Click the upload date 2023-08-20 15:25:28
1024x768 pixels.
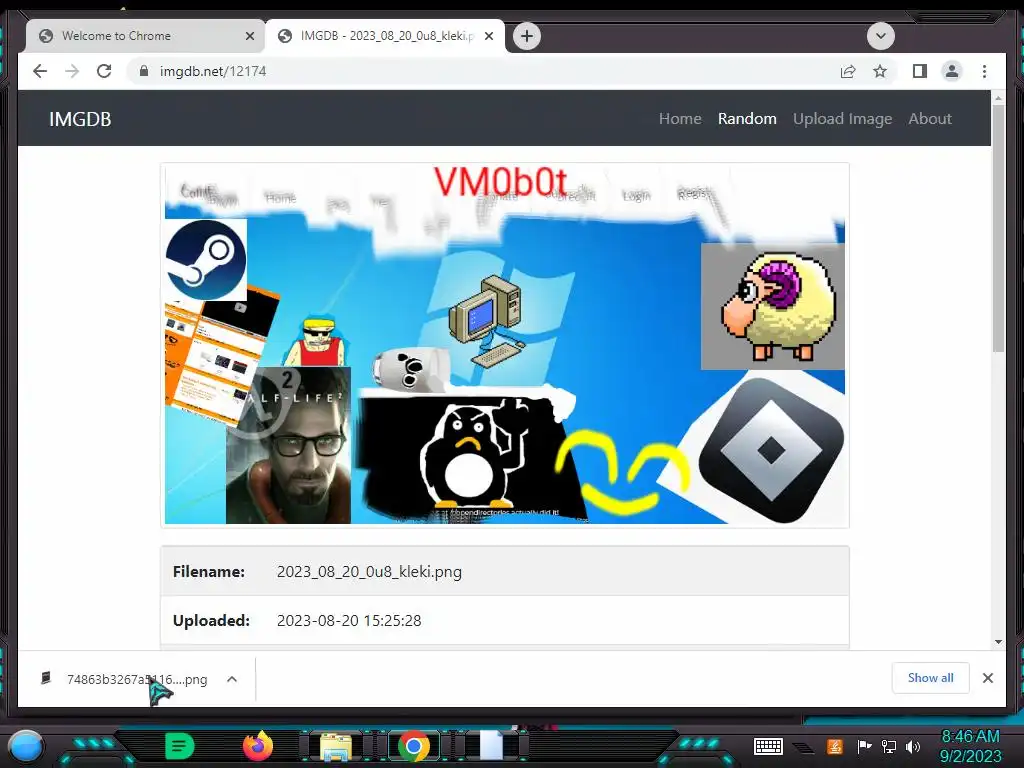pyautogui.click(x=349, y=620)
